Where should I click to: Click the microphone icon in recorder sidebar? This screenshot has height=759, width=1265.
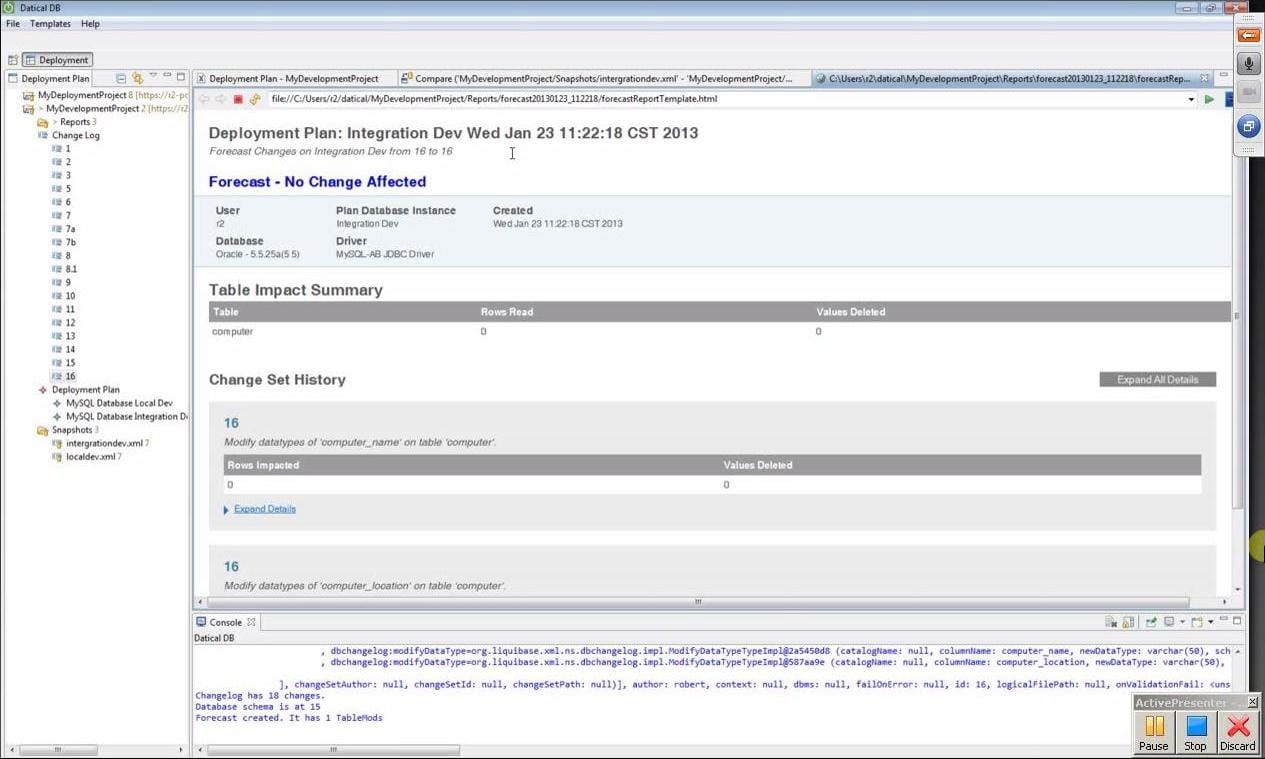1249,64
